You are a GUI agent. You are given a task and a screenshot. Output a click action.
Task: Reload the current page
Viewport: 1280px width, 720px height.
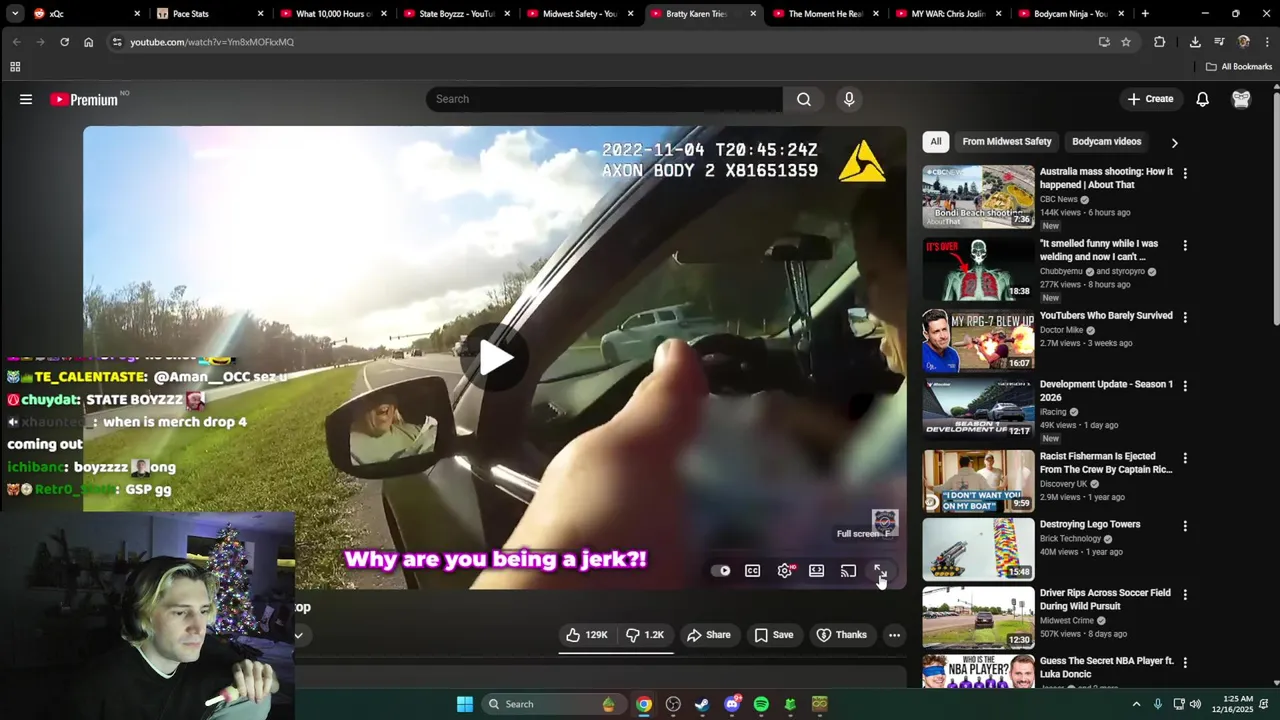tap(64, 42)
